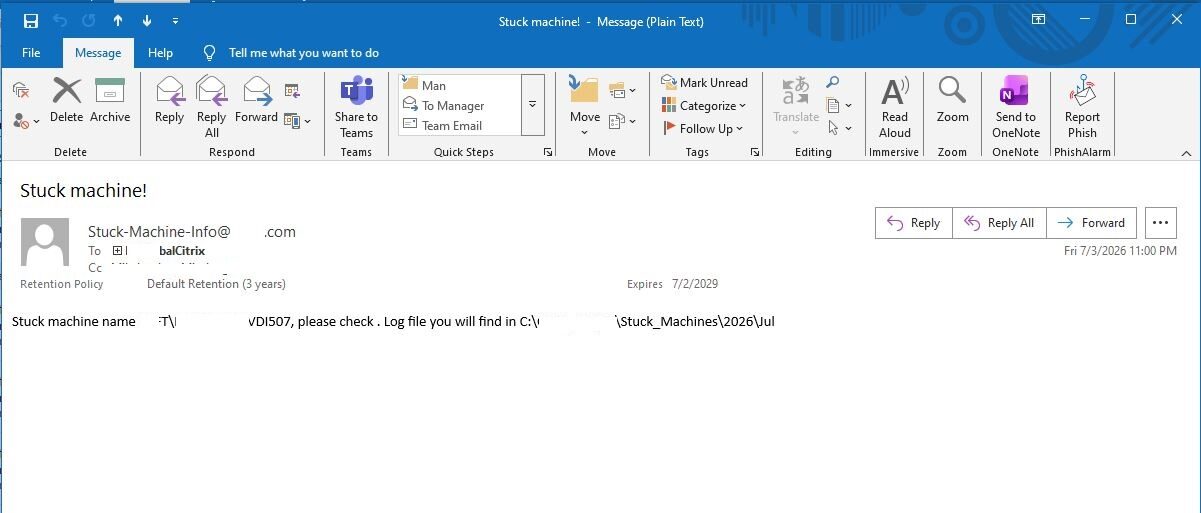
Task: Click the Reply icon in Respond group
Action: 169,100
